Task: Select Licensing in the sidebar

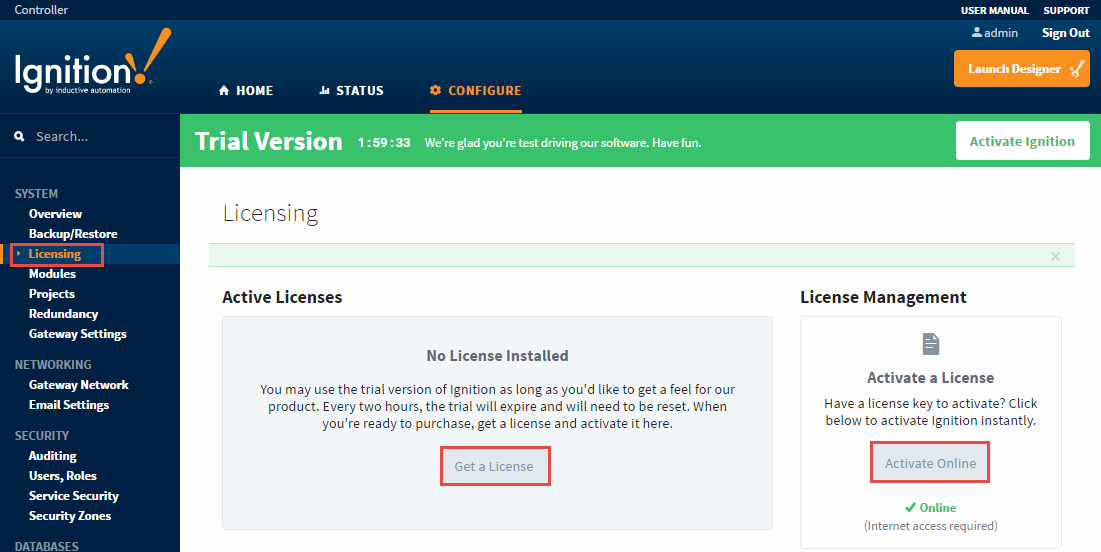Action: tap(54, 254)
